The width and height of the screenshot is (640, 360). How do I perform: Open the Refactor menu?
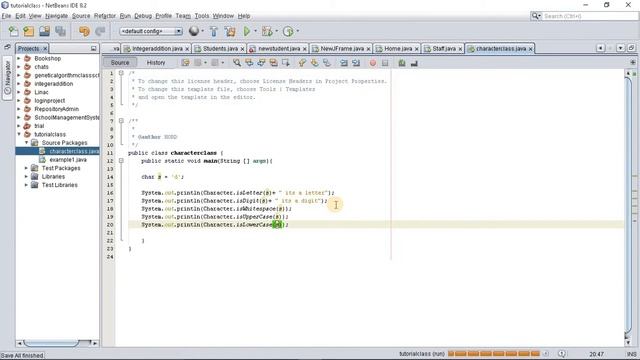tap(105, 16)
